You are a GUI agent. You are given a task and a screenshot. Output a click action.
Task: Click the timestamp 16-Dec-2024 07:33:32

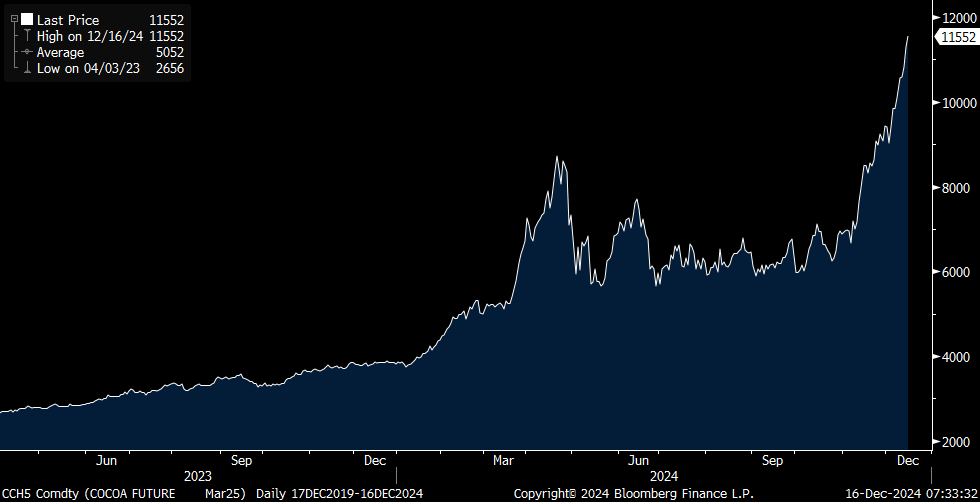[911, 493]
